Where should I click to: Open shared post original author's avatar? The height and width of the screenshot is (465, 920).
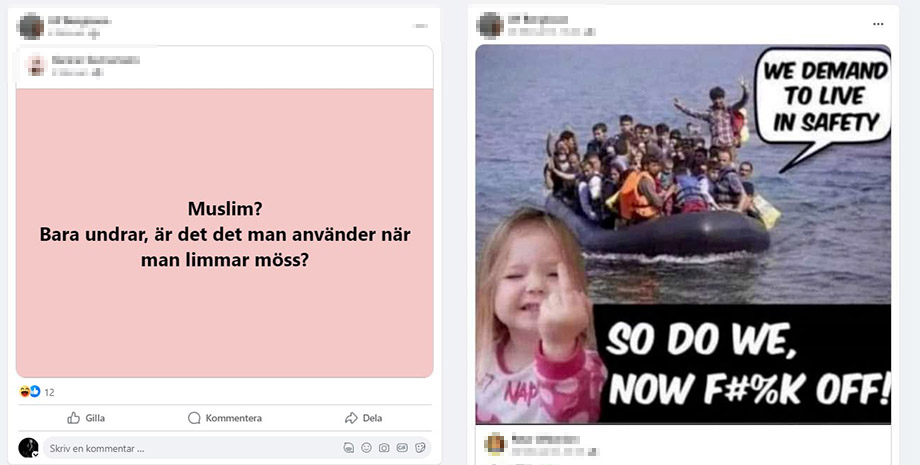coord(36,65)
